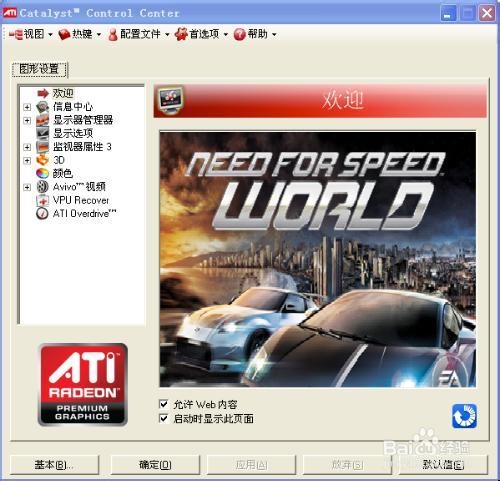Select VPU Recover tree label
The height and width of the screenshot is (481, 500).
point(81,200)
